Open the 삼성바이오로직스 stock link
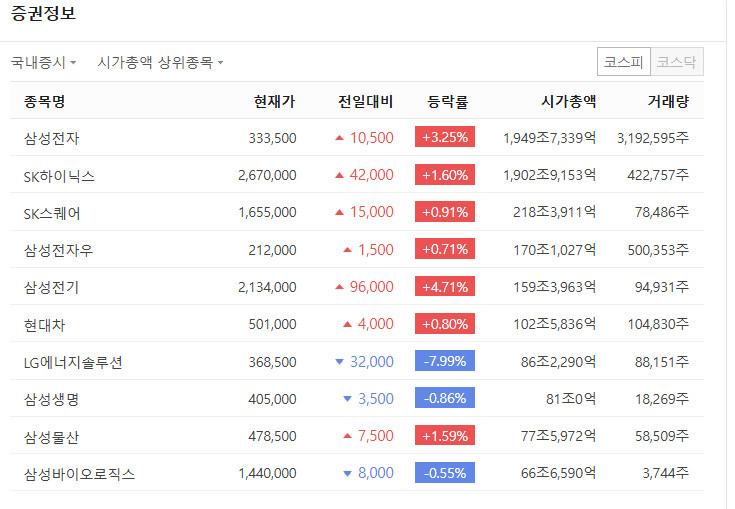735x509 pixels. point(79,474)
